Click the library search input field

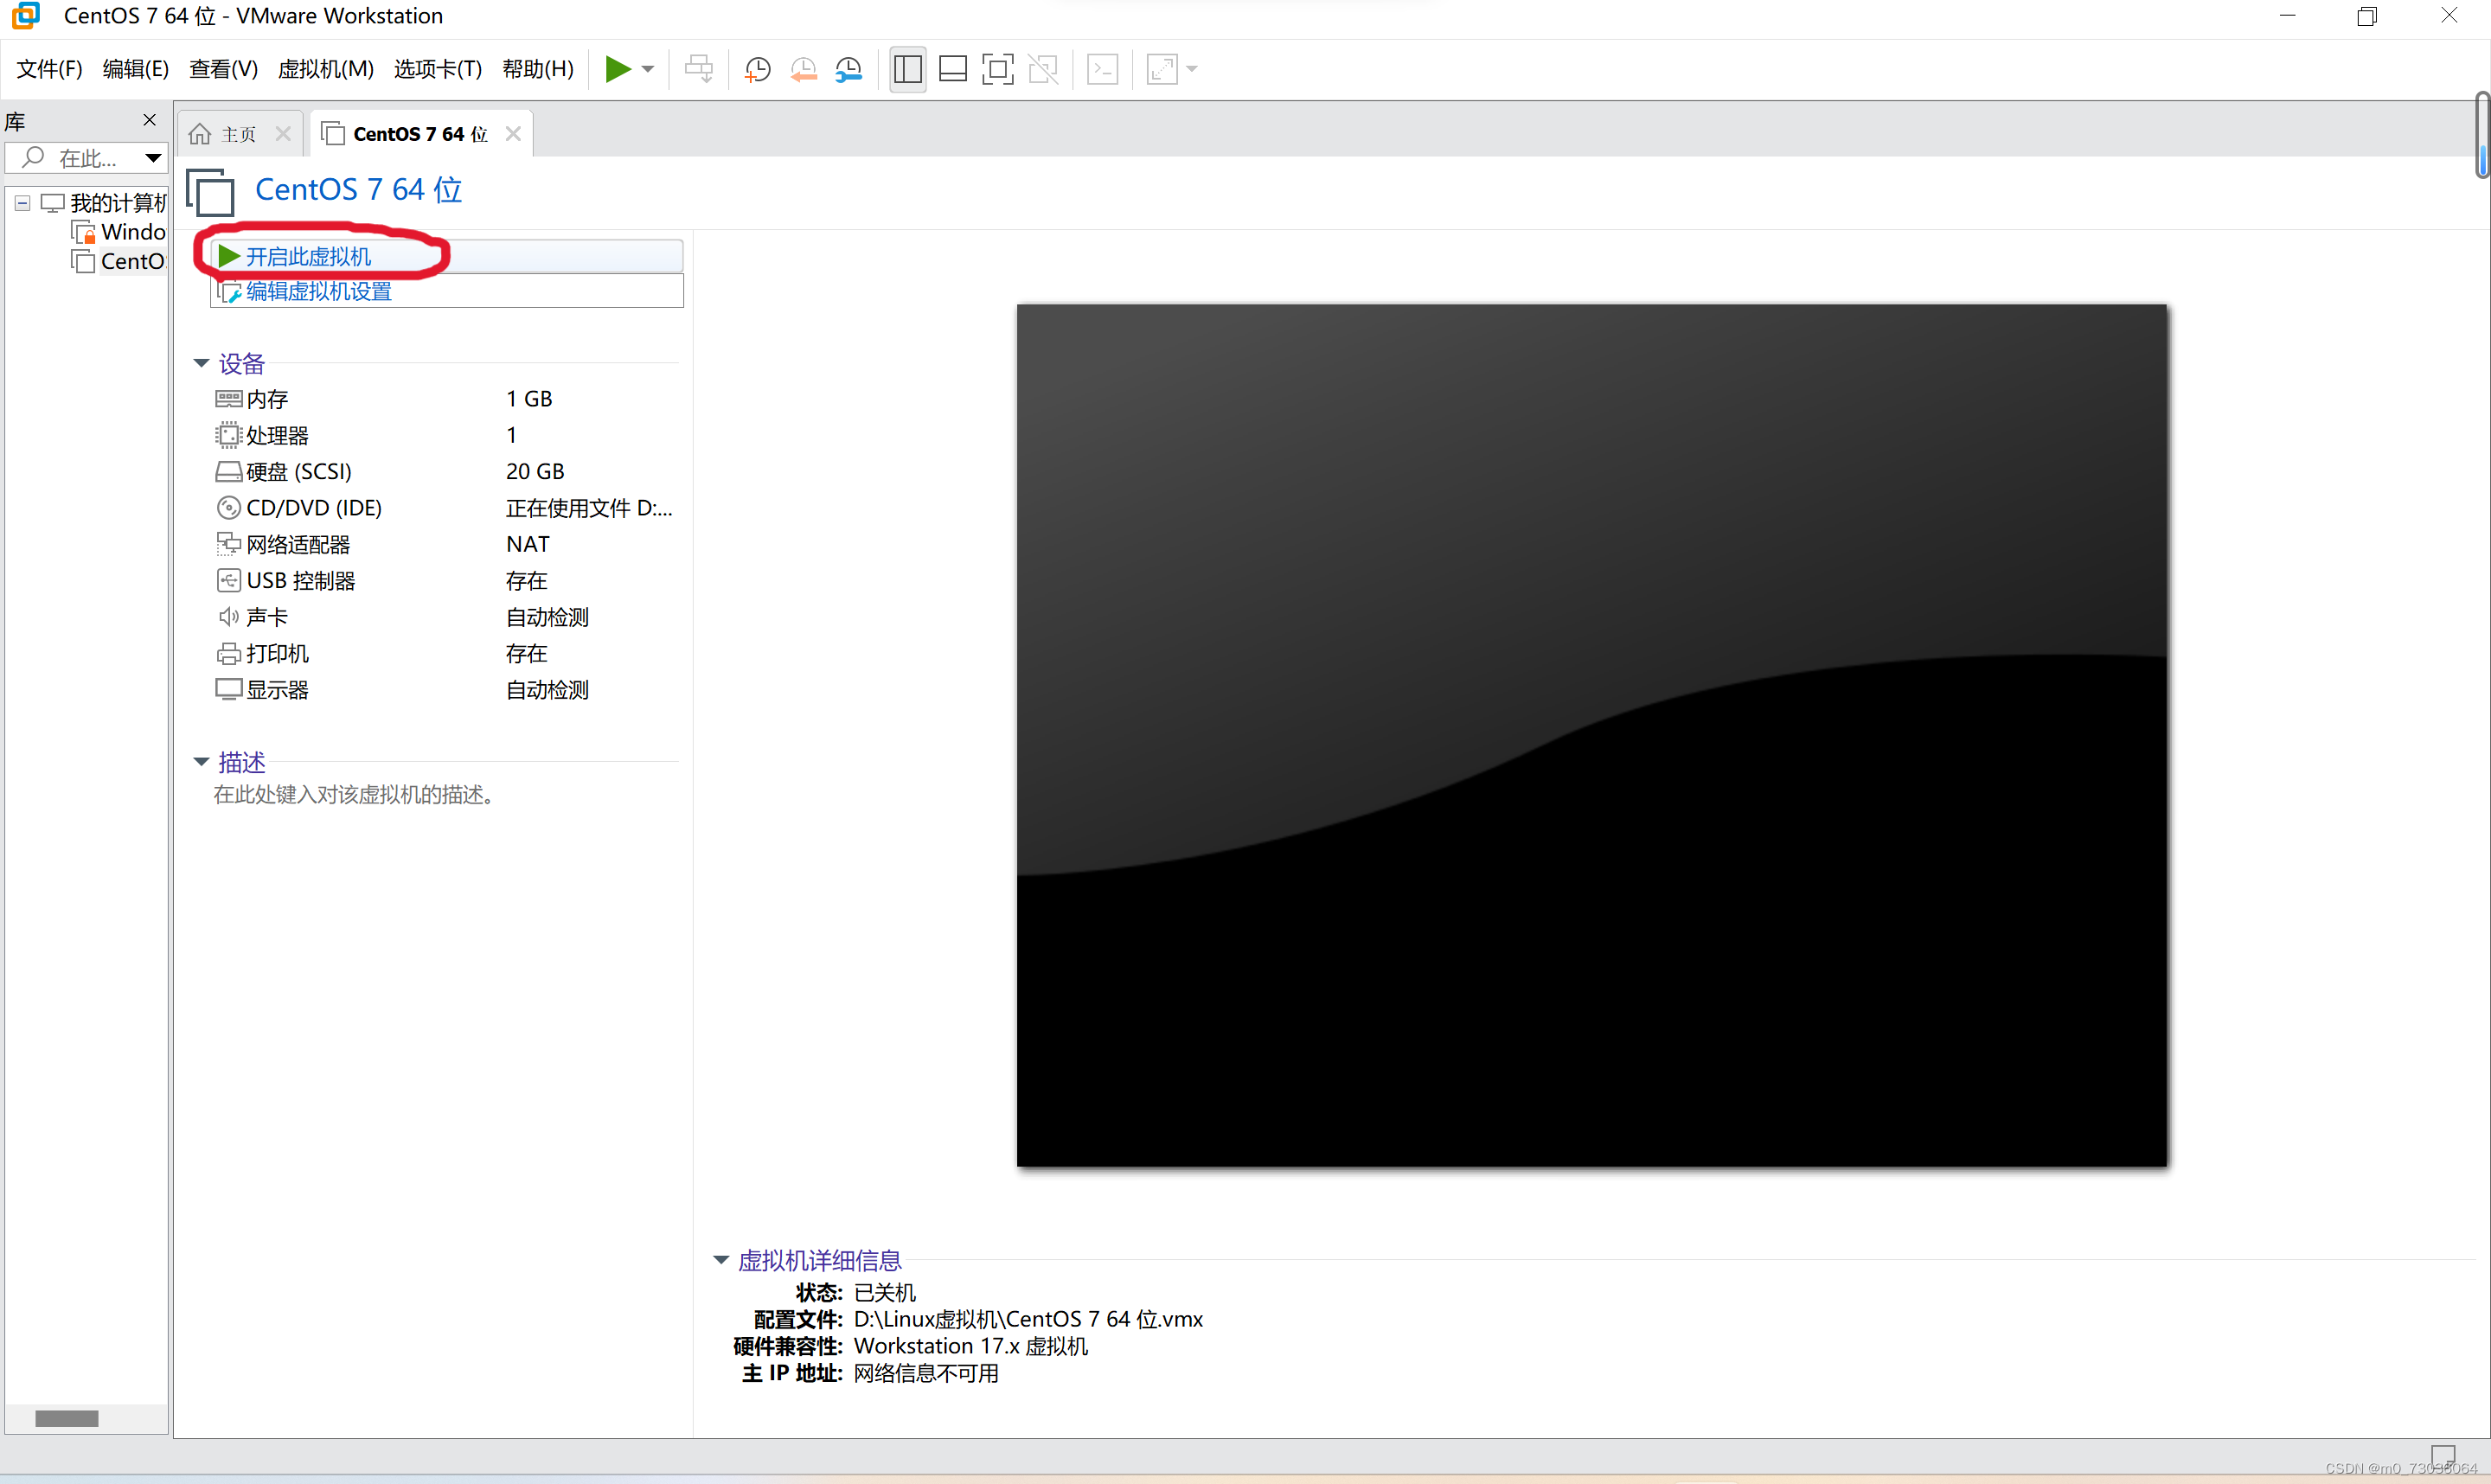88,158
